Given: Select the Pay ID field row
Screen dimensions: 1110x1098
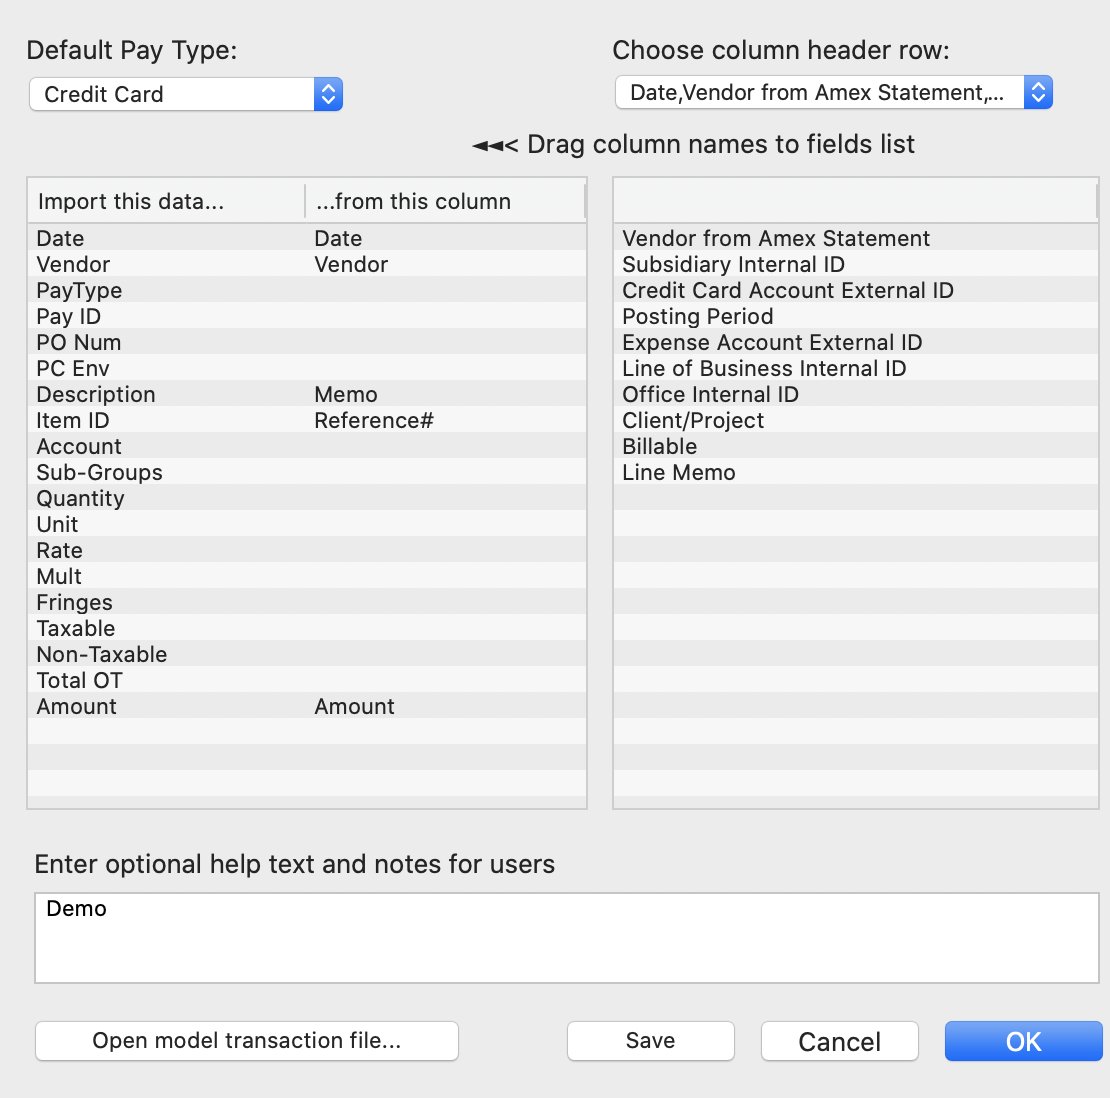Looking at the screenshot, I should point(307,316).
